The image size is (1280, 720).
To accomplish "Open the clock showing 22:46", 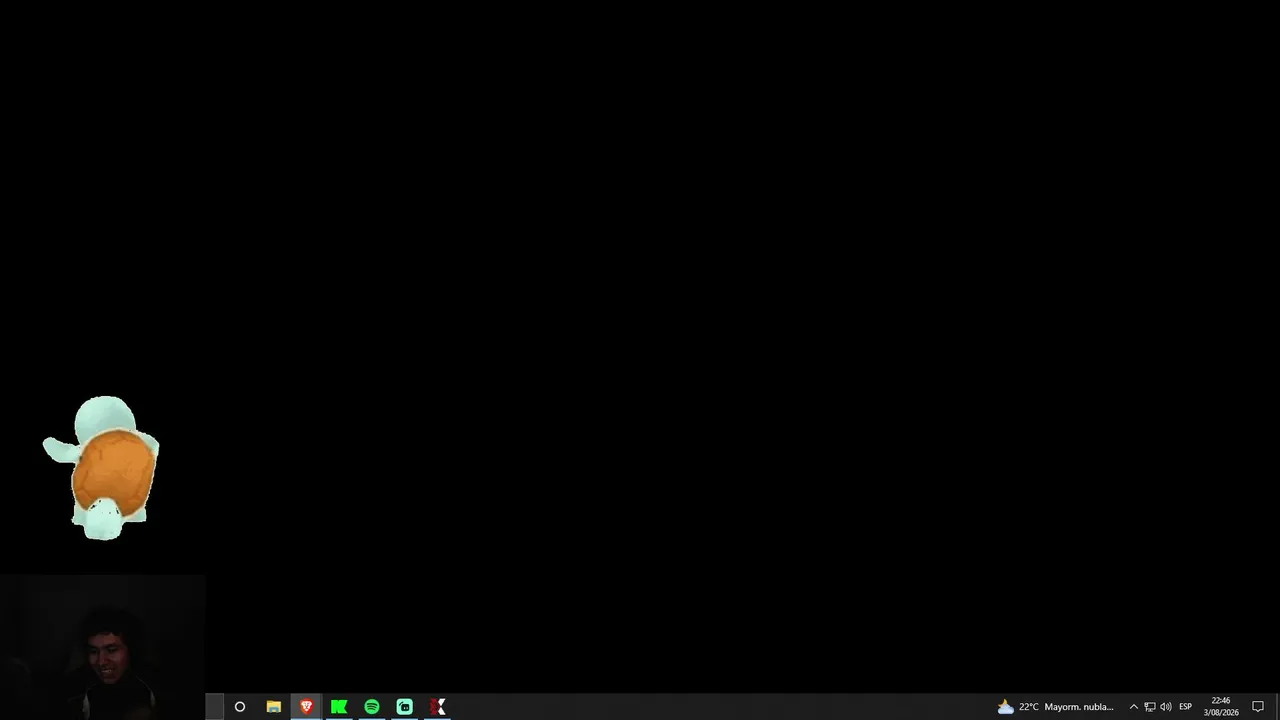I will tap(1221, 707).
